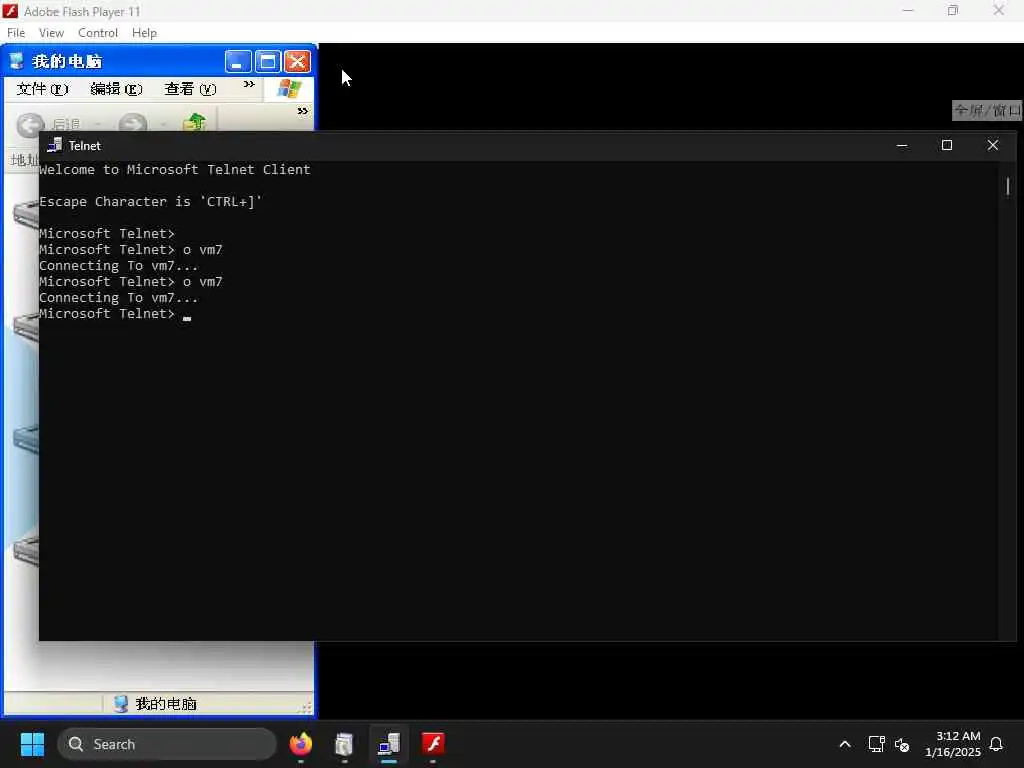Click the first 'Connecting To vm7...' line

point(118,265)
